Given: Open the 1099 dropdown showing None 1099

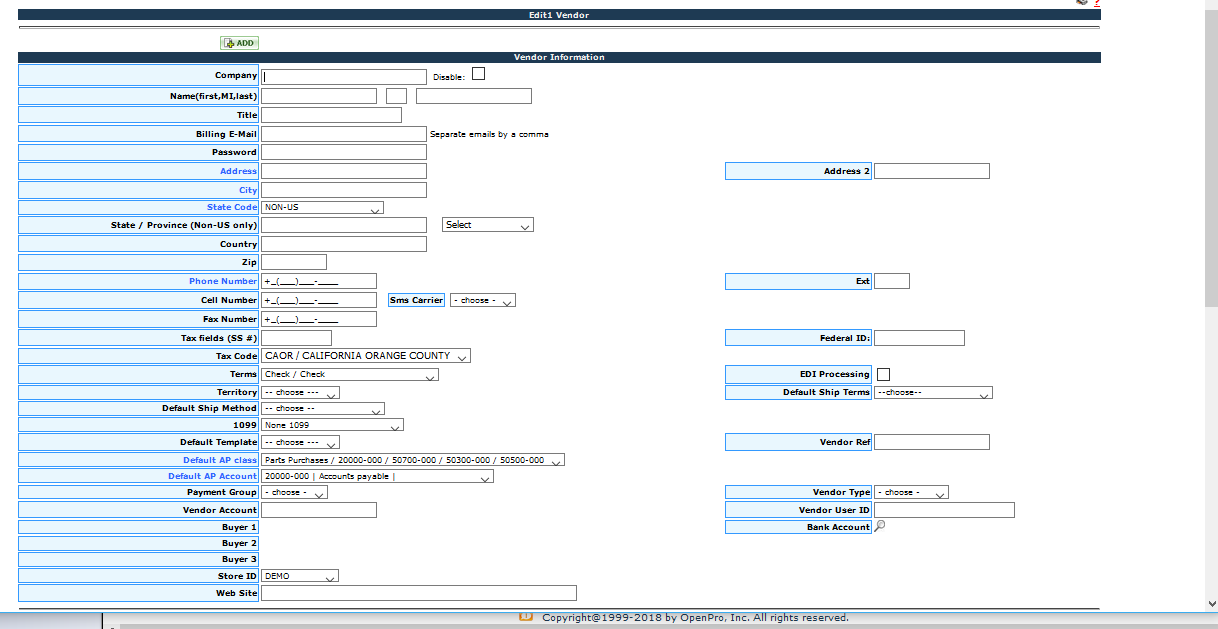Looking at the screenshot, I should point(331,425).
